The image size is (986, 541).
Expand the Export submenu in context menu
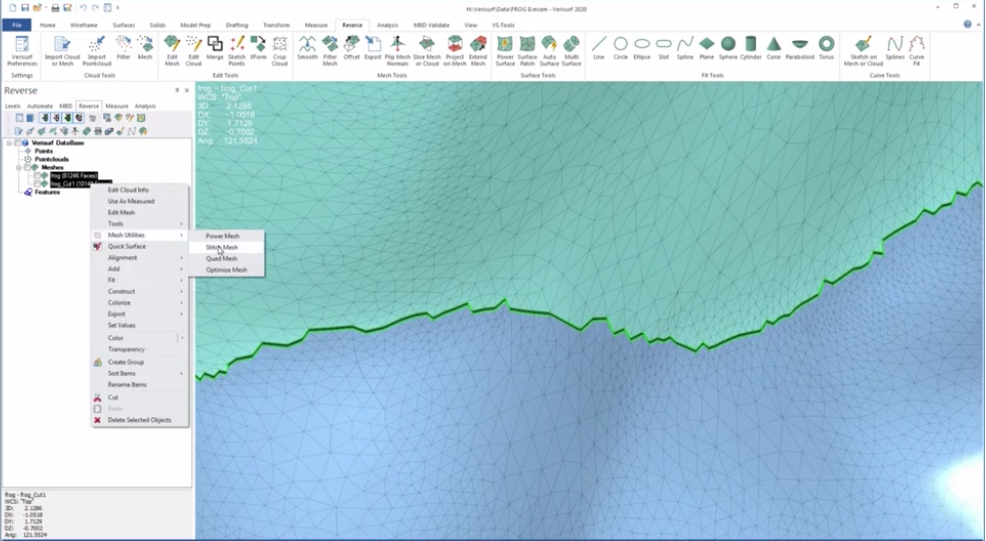140,315
